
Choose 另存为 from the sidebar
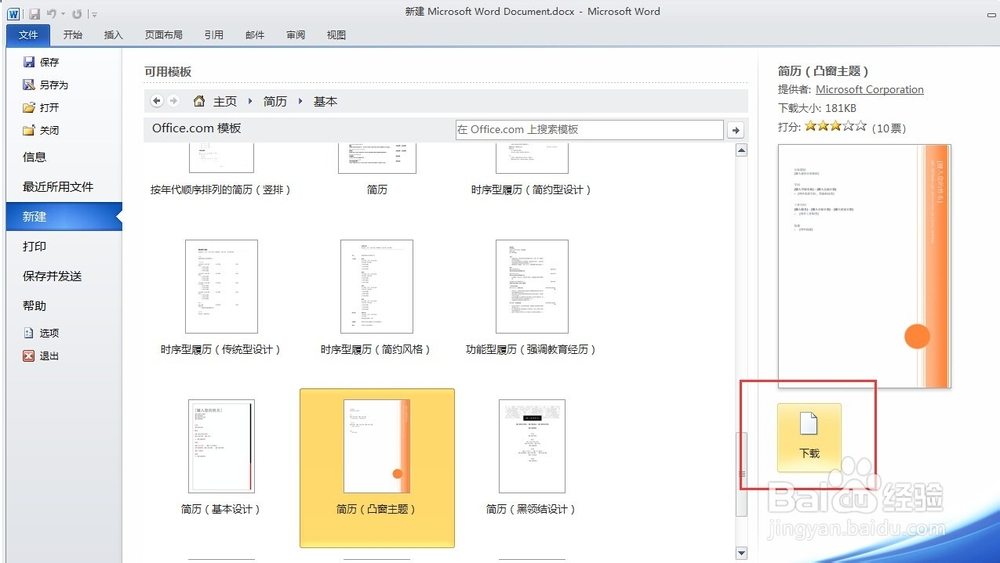click(45, 85)
